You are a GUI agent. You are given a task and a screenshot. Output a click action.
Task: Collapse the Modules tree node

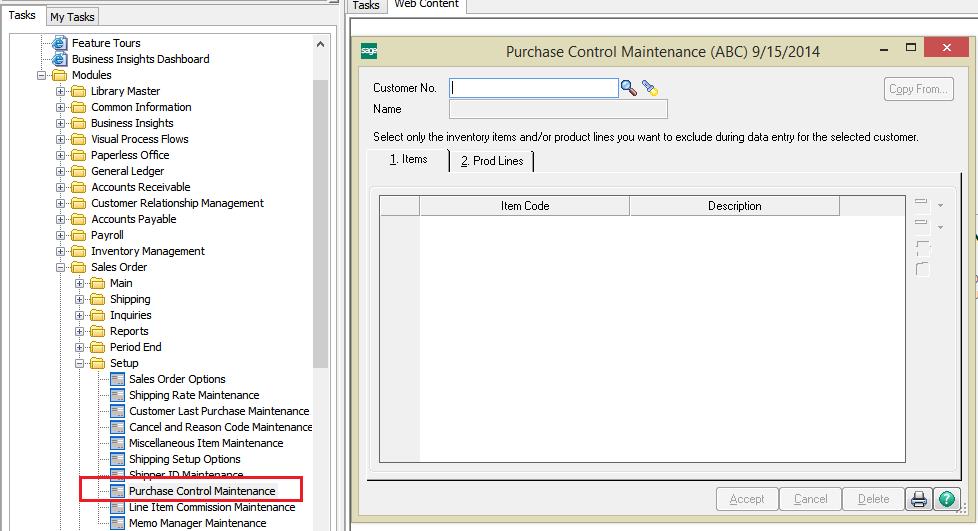pyautogui.click(x=41, y=76)
